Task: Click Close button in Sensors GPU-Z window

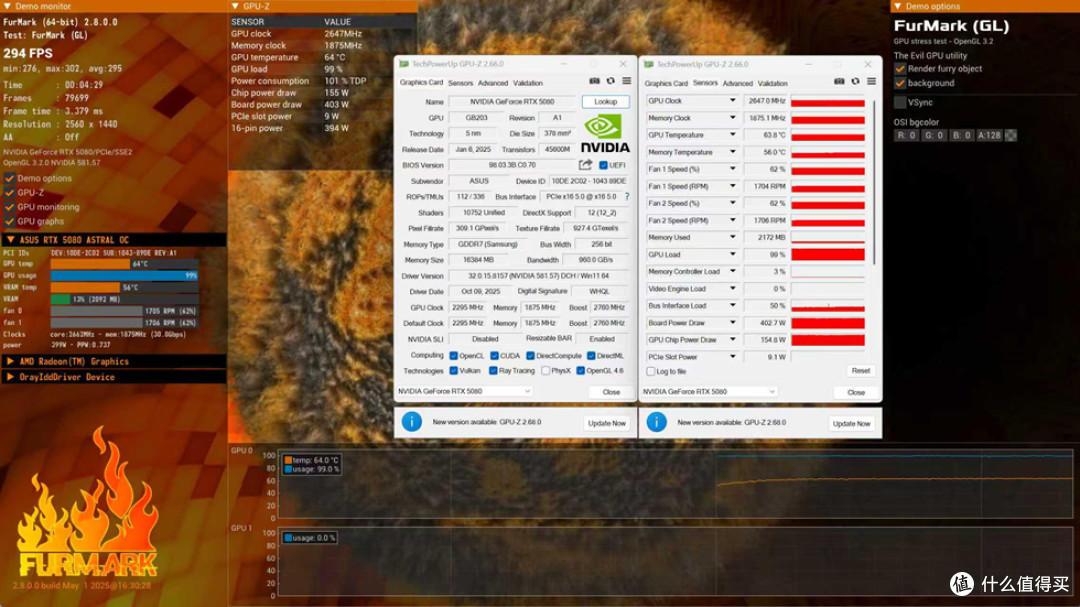Action: 855,392
